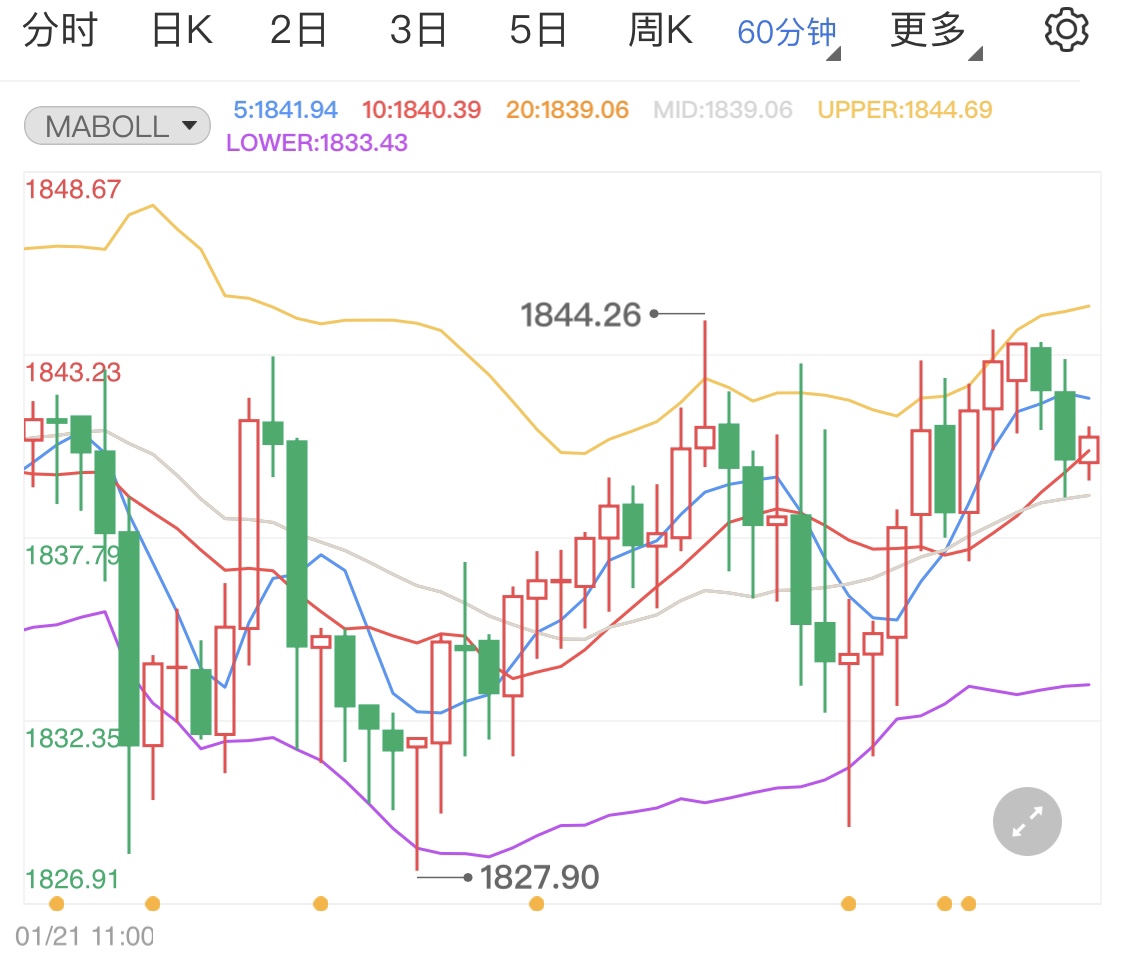Click the 1843.23 axis price label

click(x=73, y=372)
